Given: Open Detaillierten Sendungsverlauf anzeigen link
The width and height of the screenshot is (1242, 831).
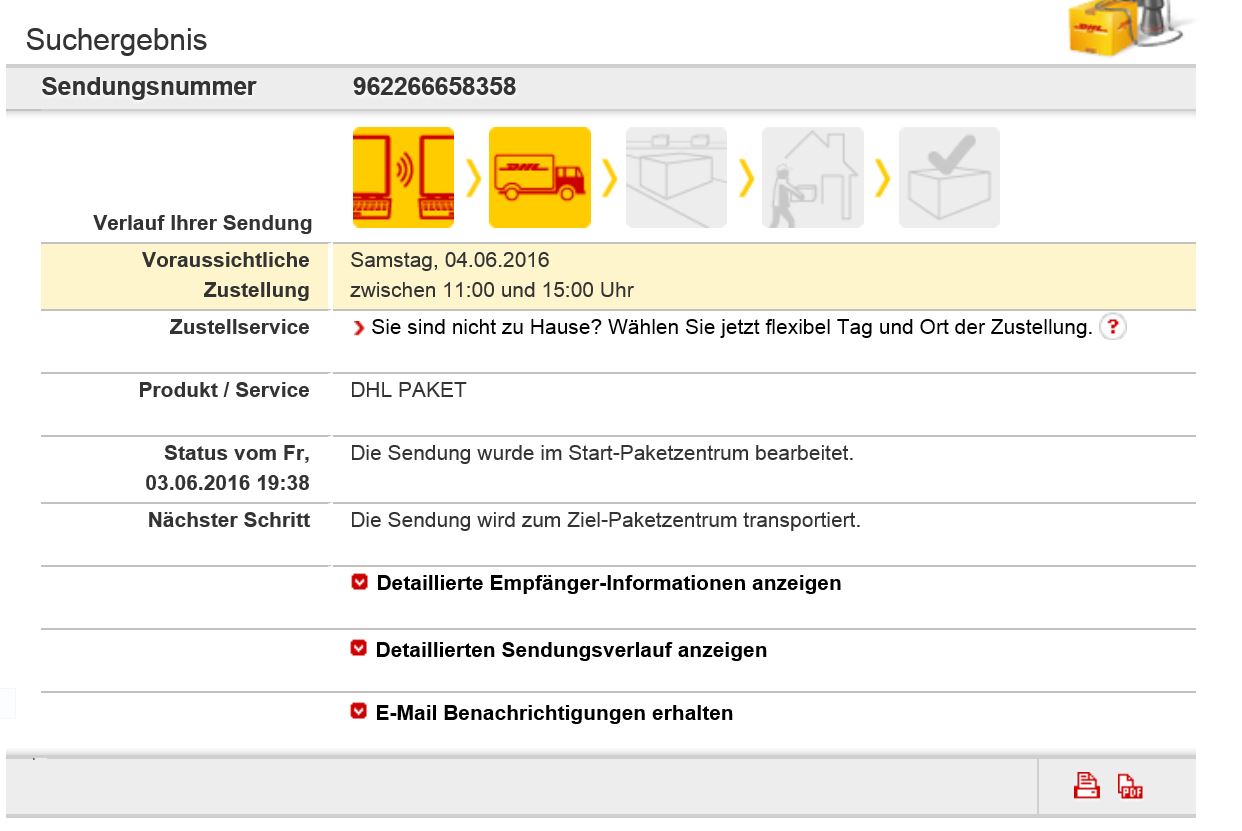Looking at the screenshot, I should point(571,650).
